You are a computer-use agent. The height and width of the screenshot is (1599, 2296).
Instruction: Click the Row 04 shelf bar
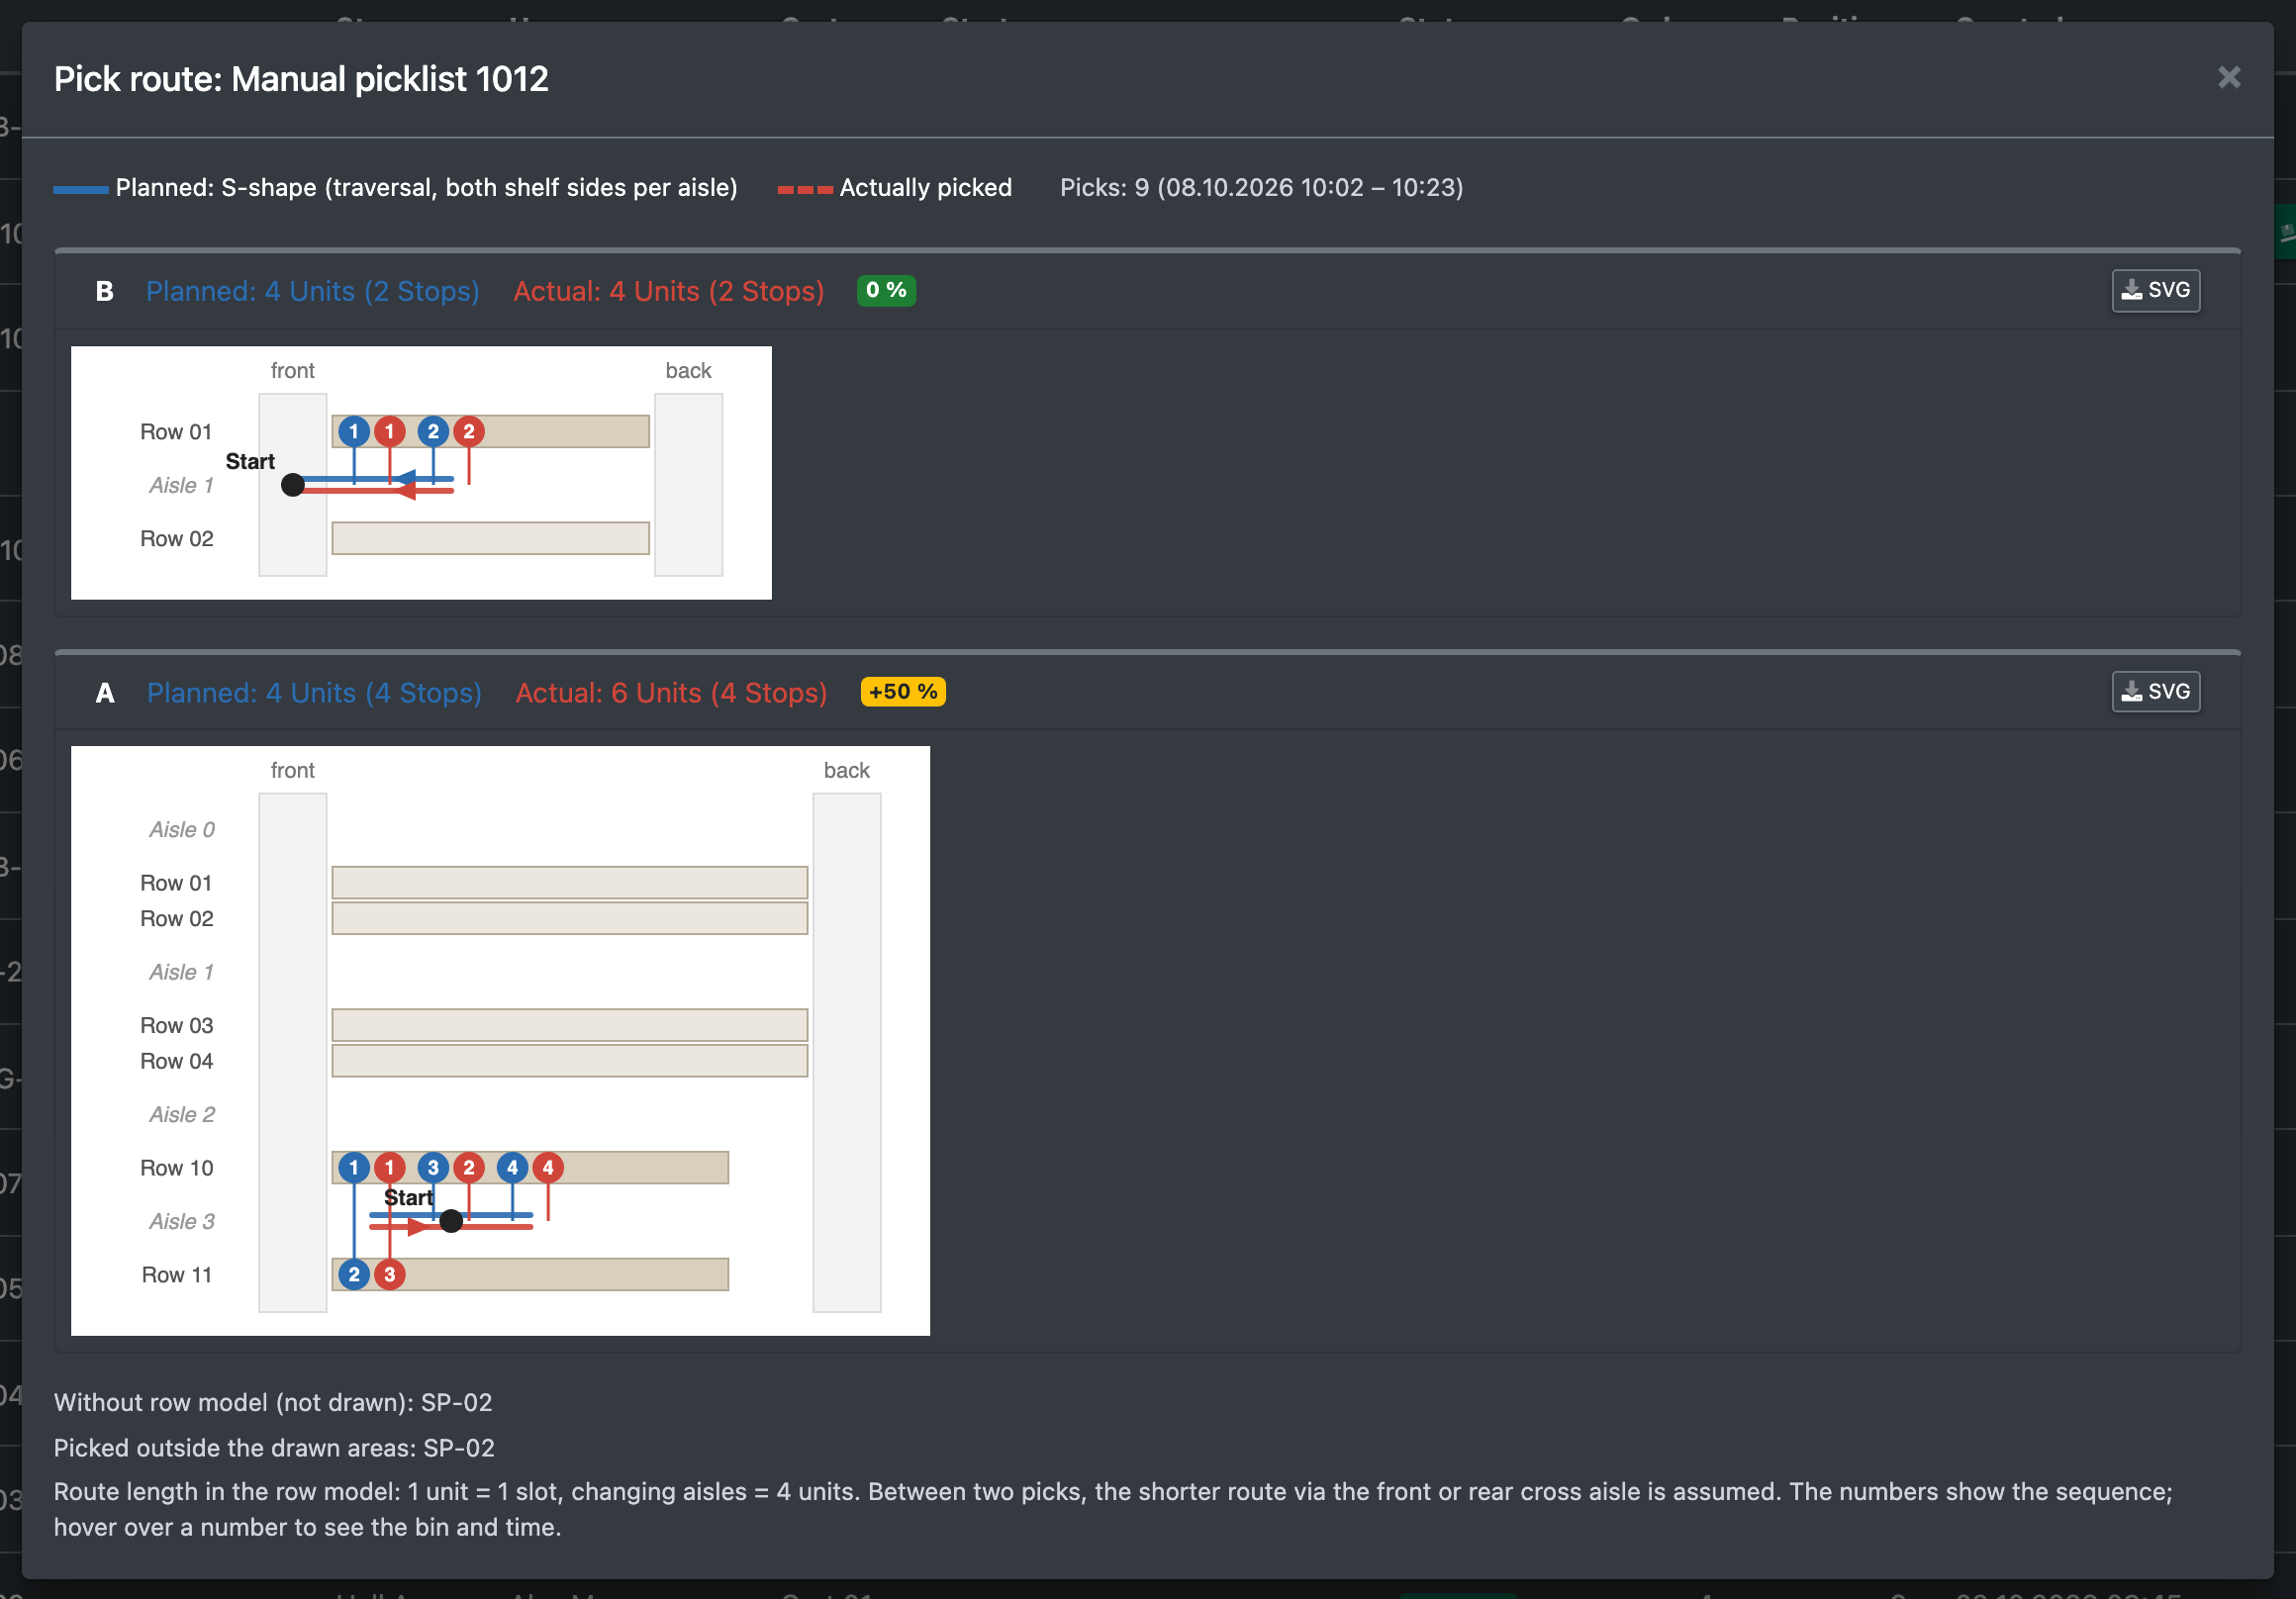point(570,1061)
